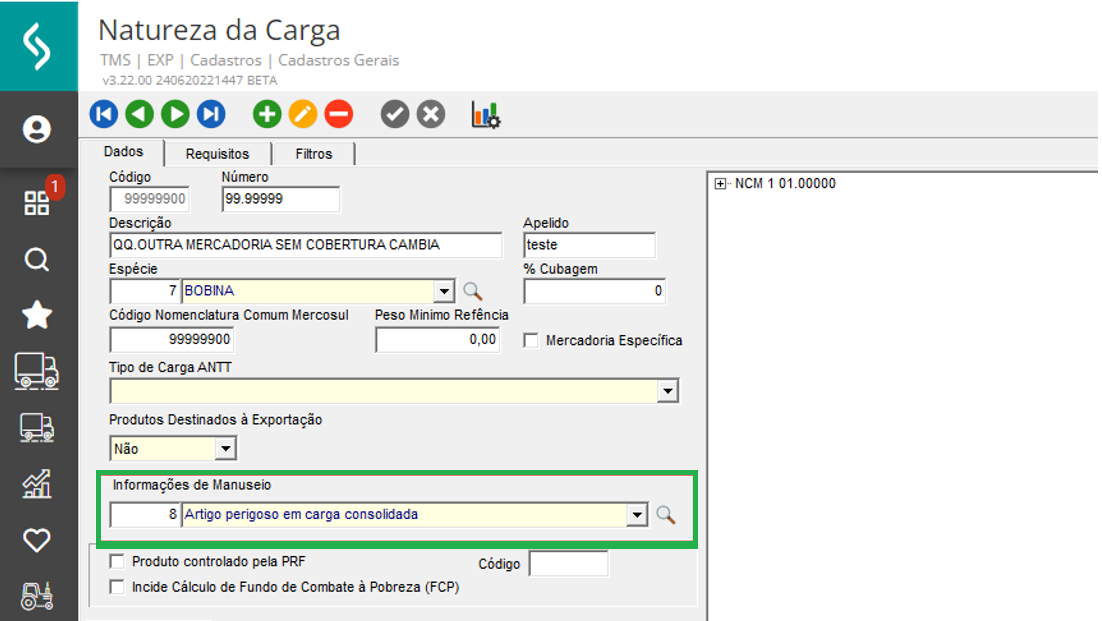Click the TMS breadcrumb text
This screenshot has width=1102, height=621.
point(115,60)
